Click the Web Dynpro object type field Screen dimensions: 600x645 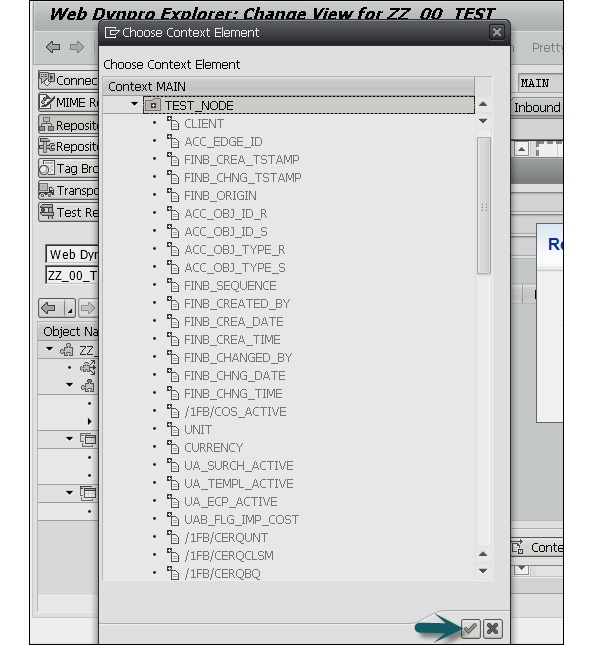(72, 255)
